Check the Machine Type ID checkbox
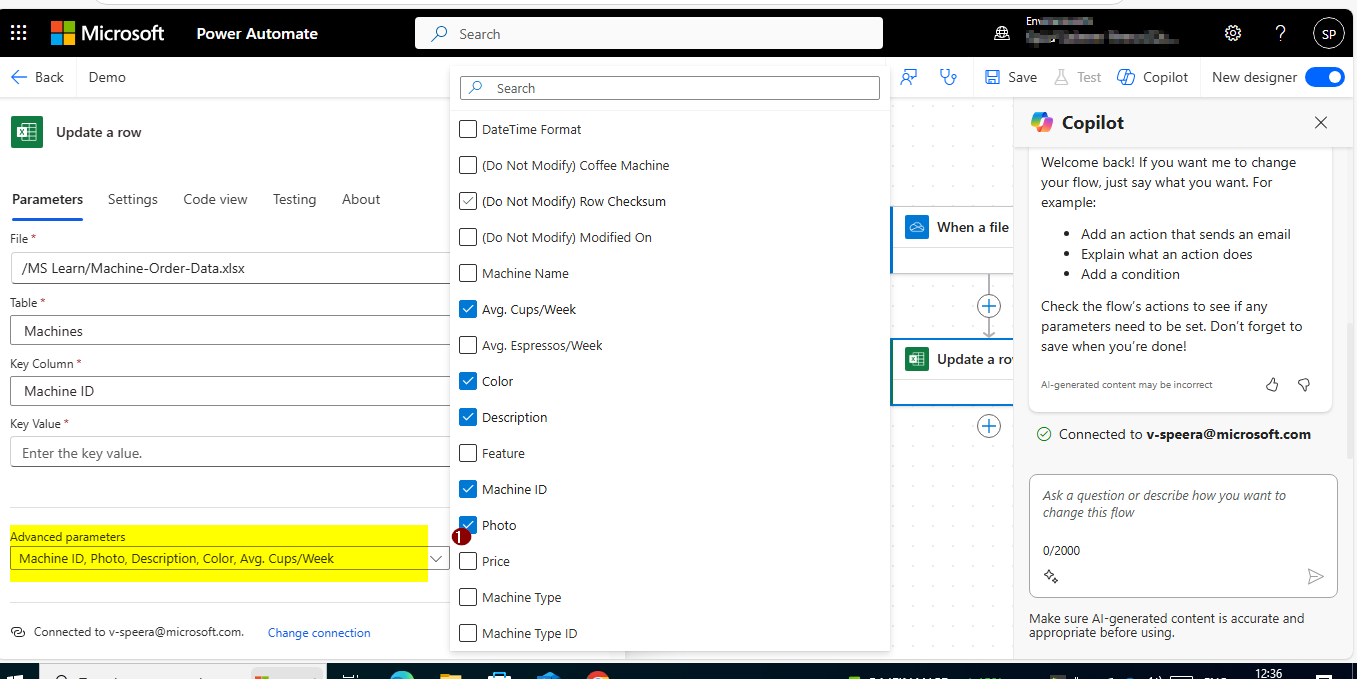The width and height of the screenshot is (1357, 679). [x=468, y=633]
